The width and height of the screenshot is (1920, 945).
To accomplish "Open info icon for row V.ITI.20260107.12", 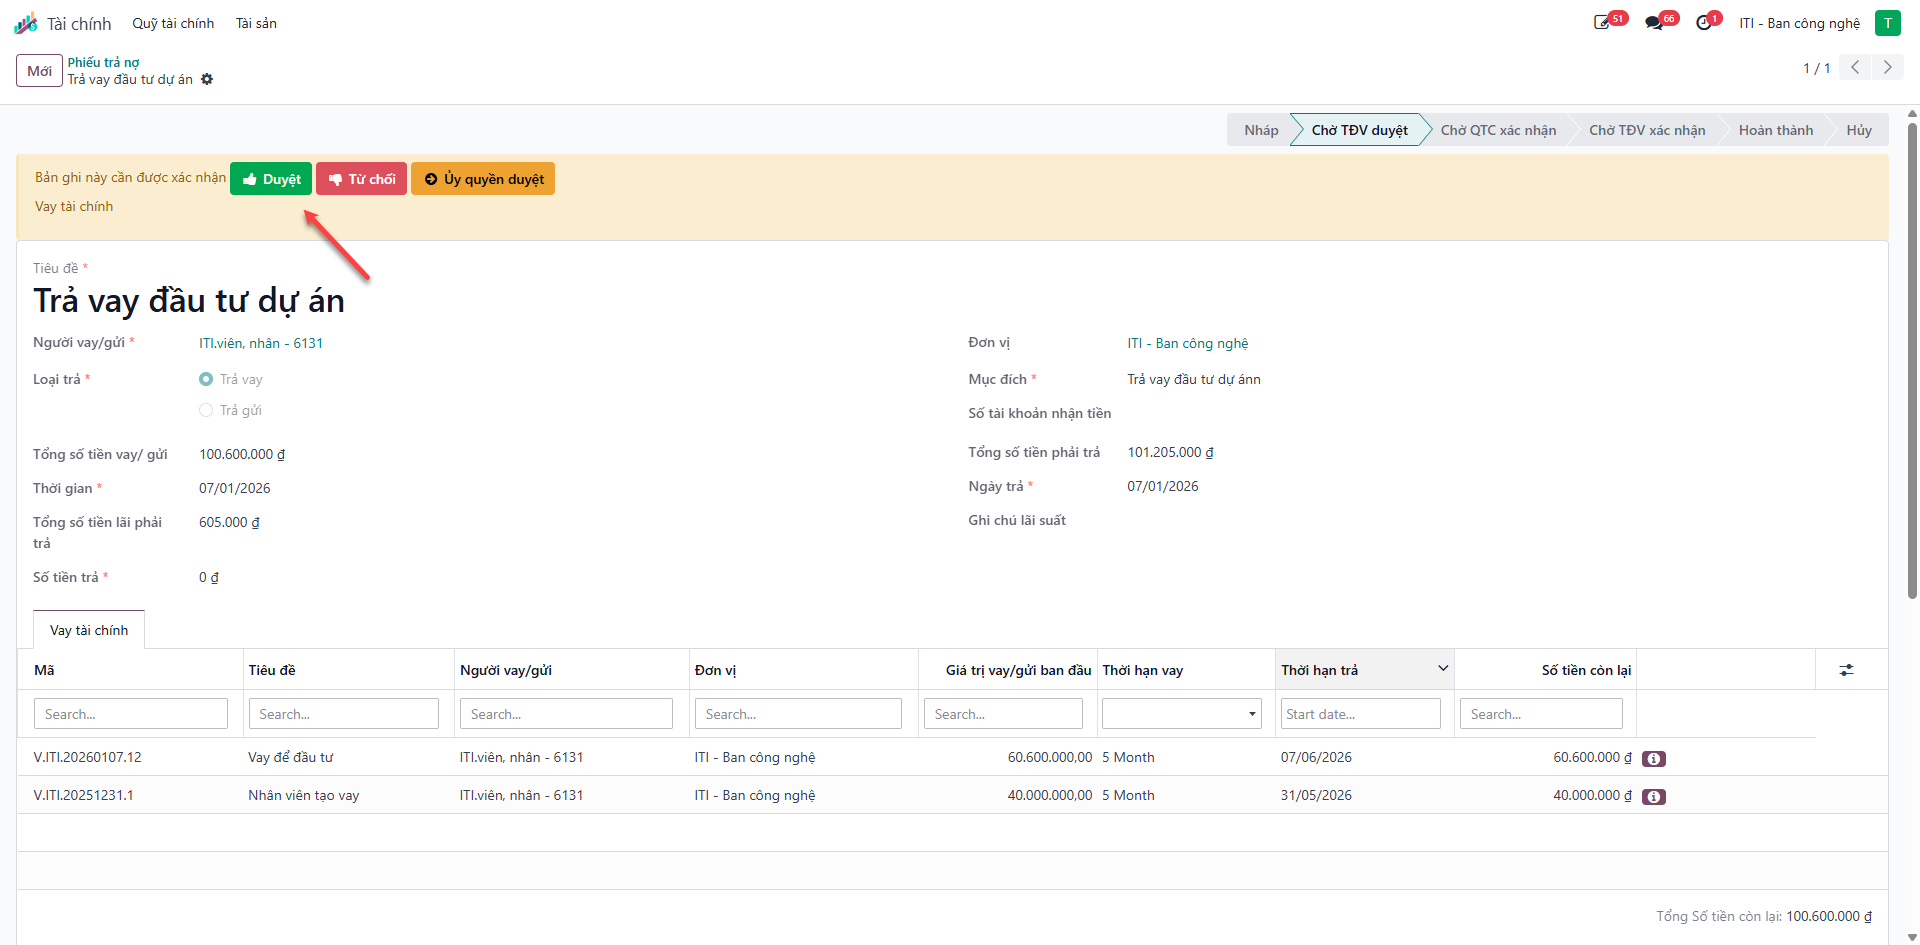I will point(1654,759).
